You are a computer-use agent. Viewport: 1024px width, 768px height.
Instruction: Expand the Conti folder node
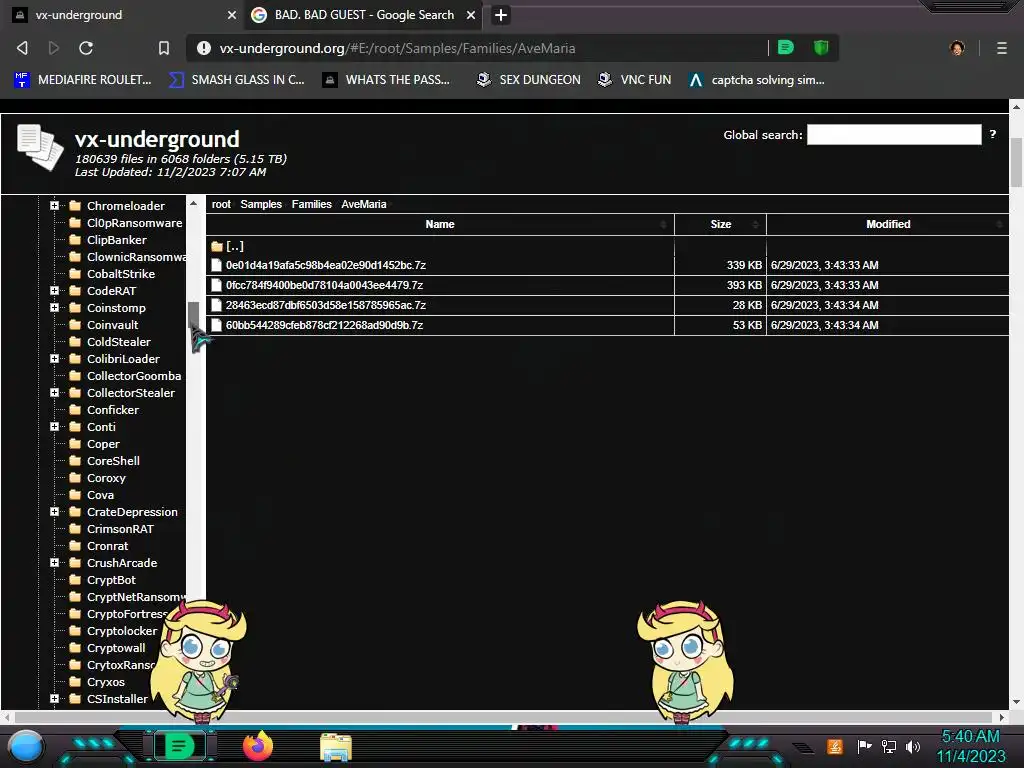tap(54, 426)
